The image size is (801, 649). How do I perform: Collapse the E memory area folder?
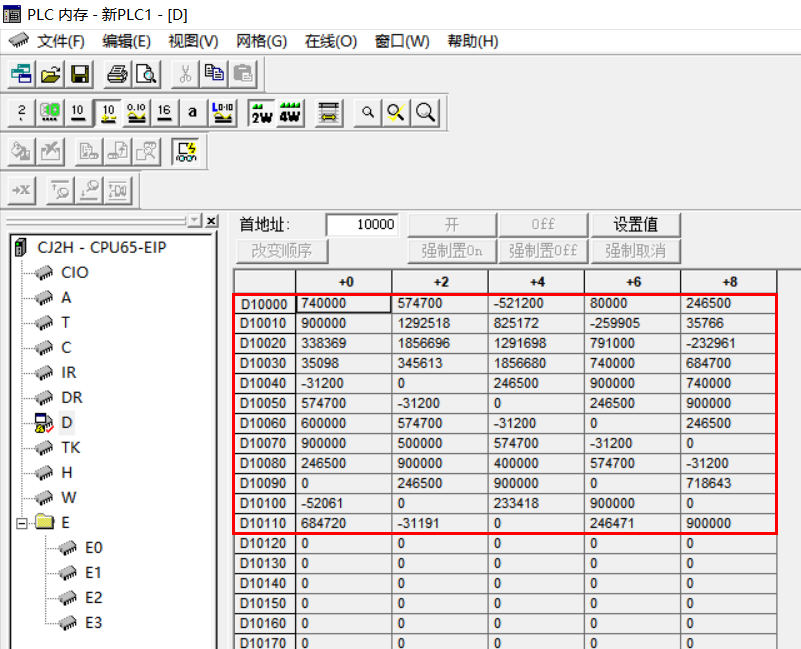(23, 522)
